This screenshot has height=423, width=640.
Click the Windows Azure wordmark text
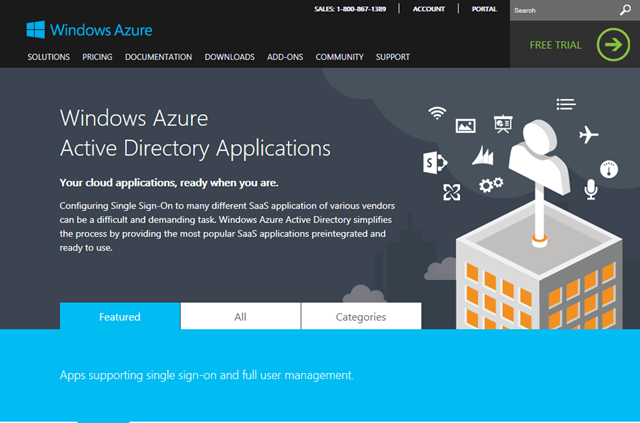point(101,30)
